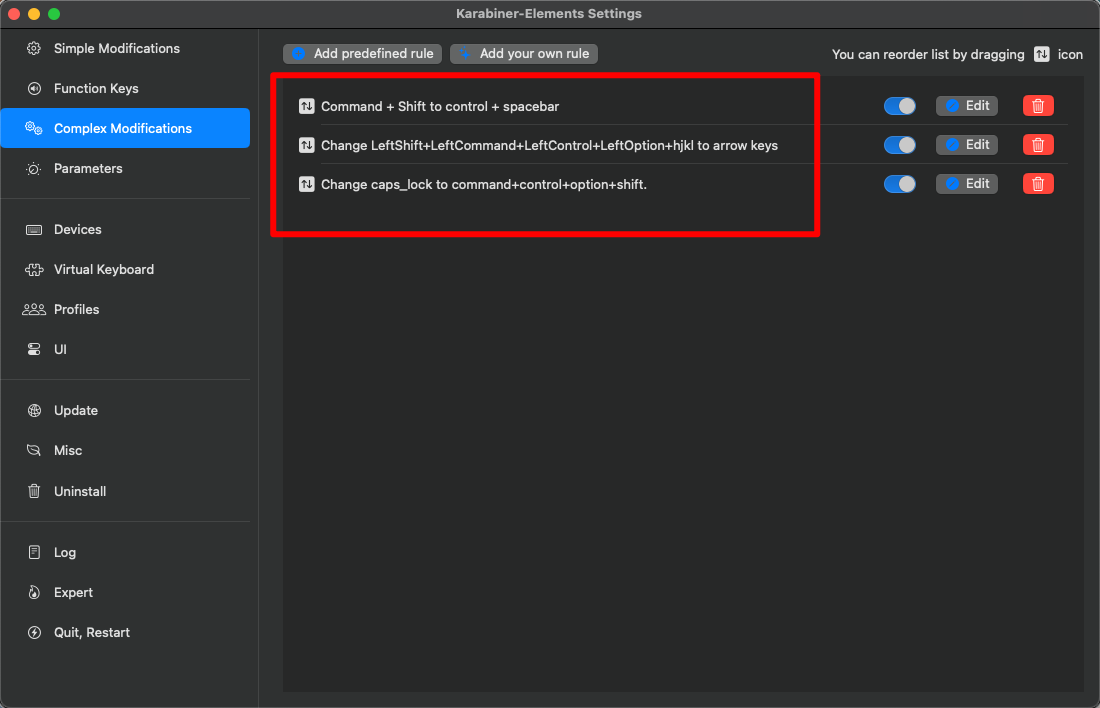The width and height of the screenshot is (1100, 708).
Task: Open Simple Modifications in the sidebar
Action: click(125, 48)
